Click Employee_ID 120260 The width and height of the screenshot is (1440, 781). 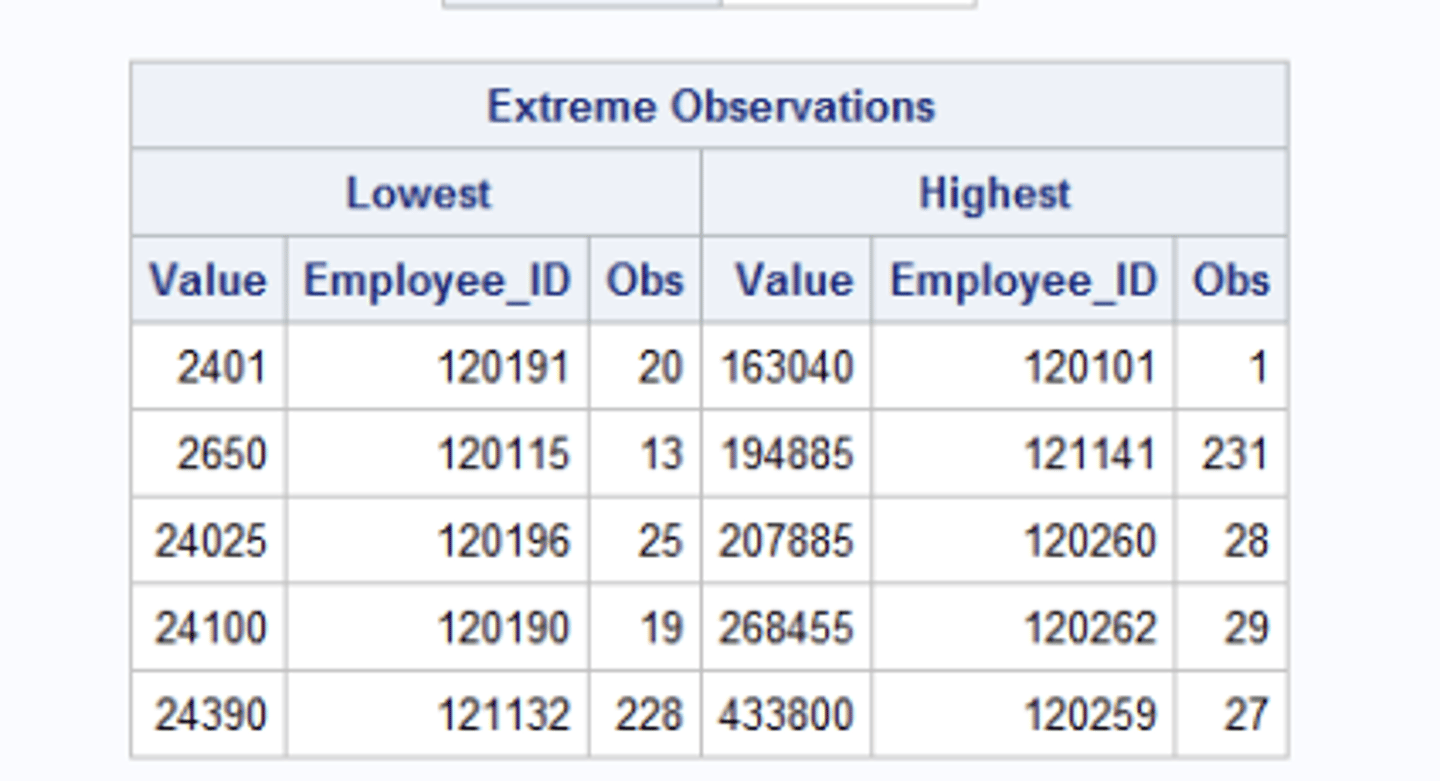coord(1090,541)
